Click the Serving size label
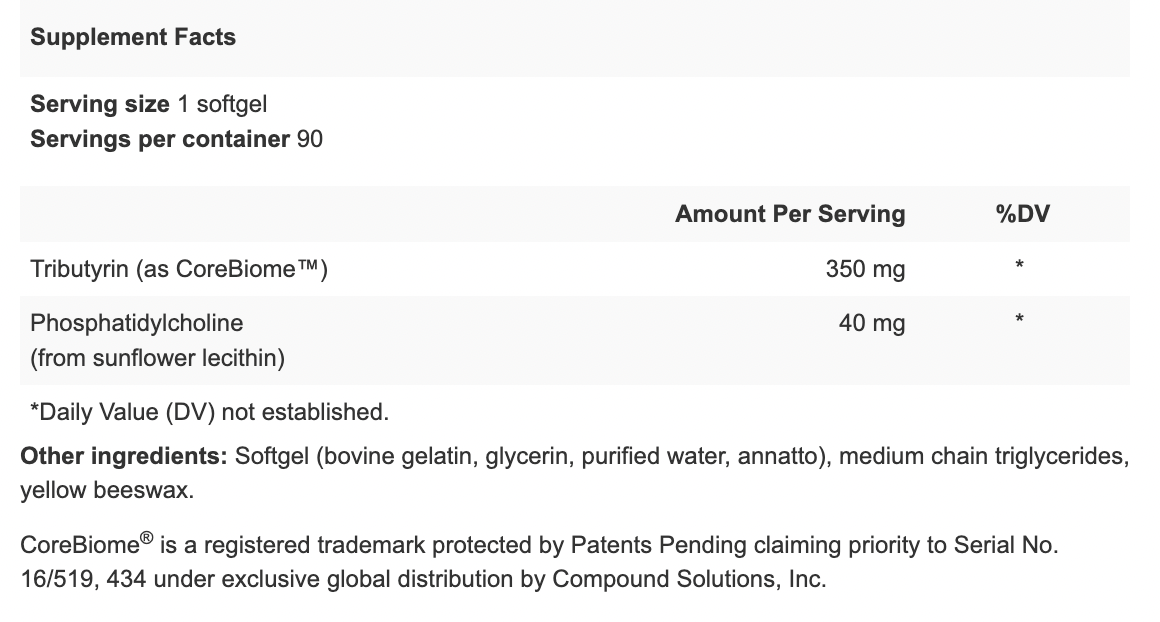This screenshot has width=1160, height=622. [100, 104]
